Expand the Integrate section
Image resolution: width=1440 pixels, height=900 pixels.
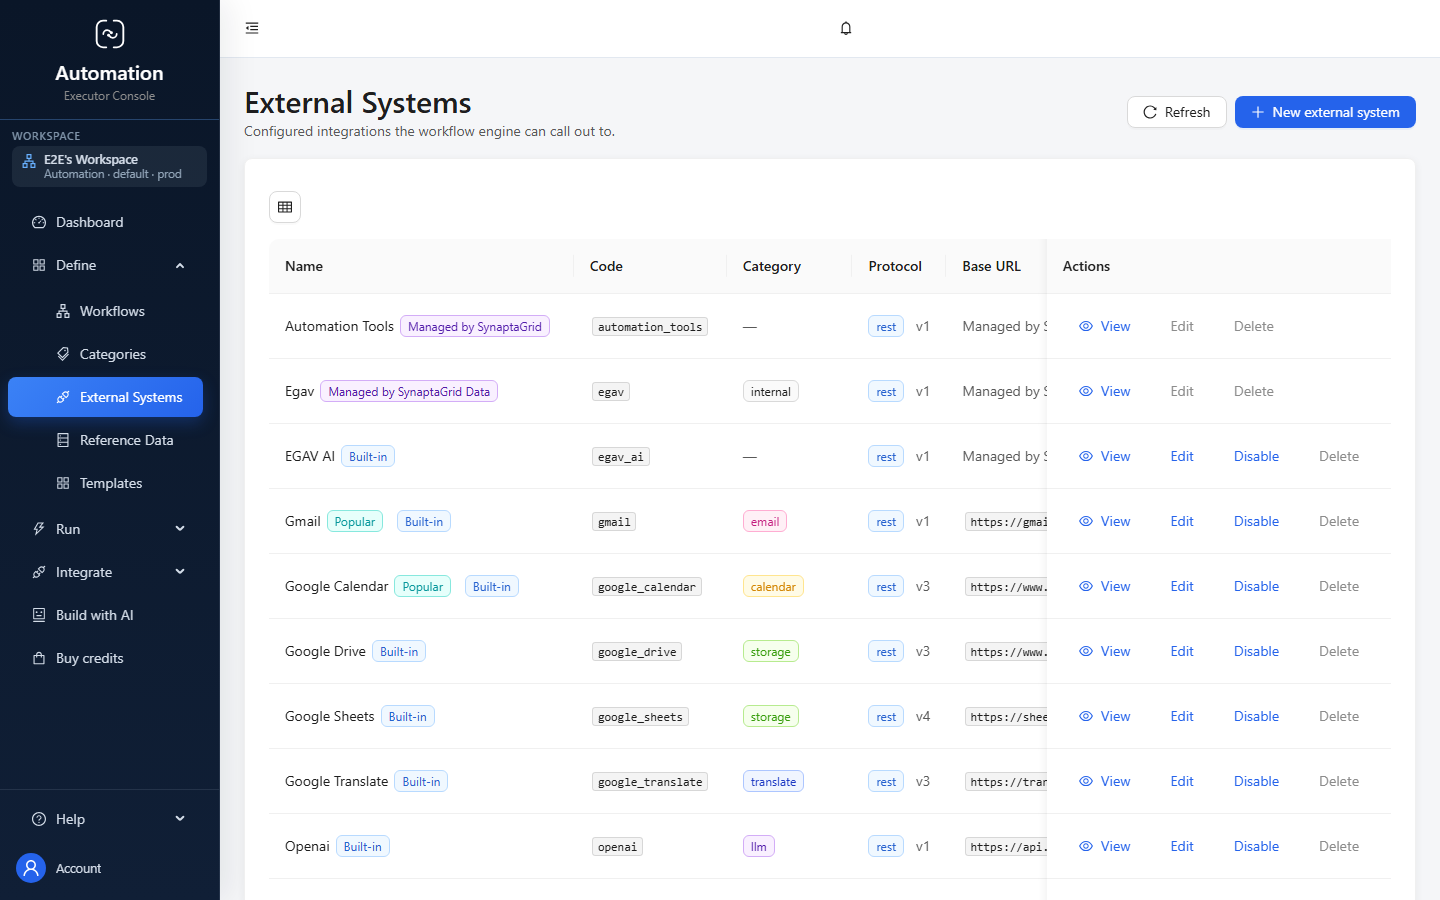(x=110, y=572)
